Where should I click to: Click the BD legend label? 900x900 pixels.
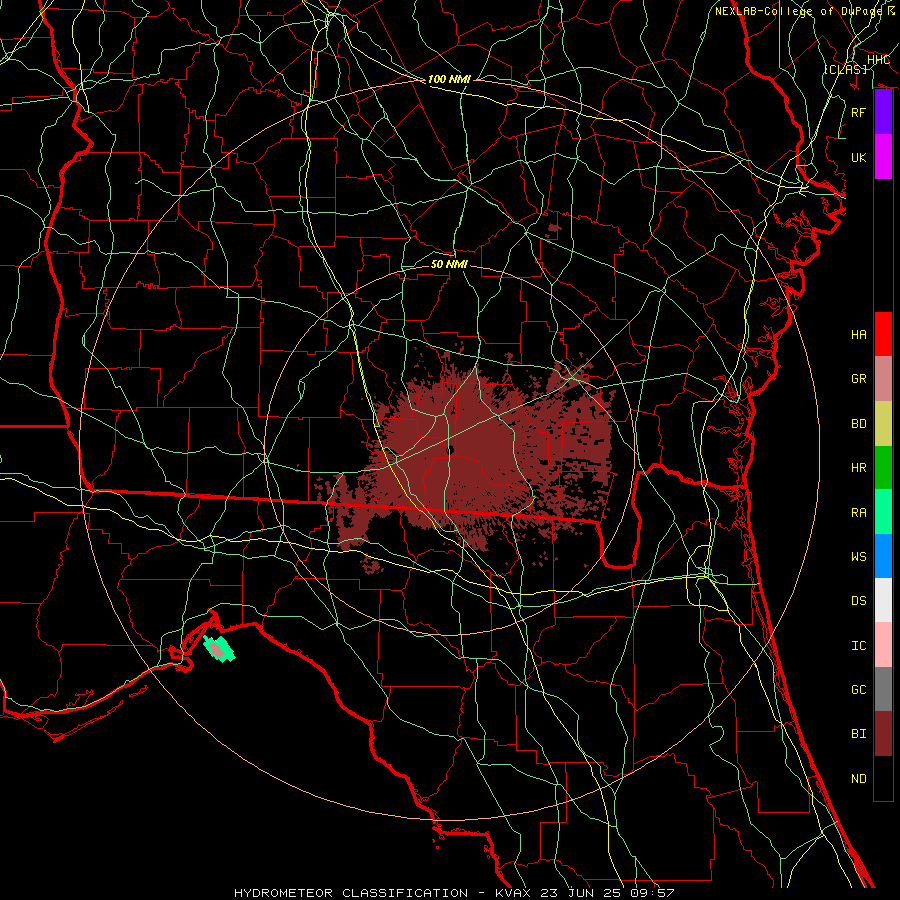pyautogui.click(x=858, y=424)
